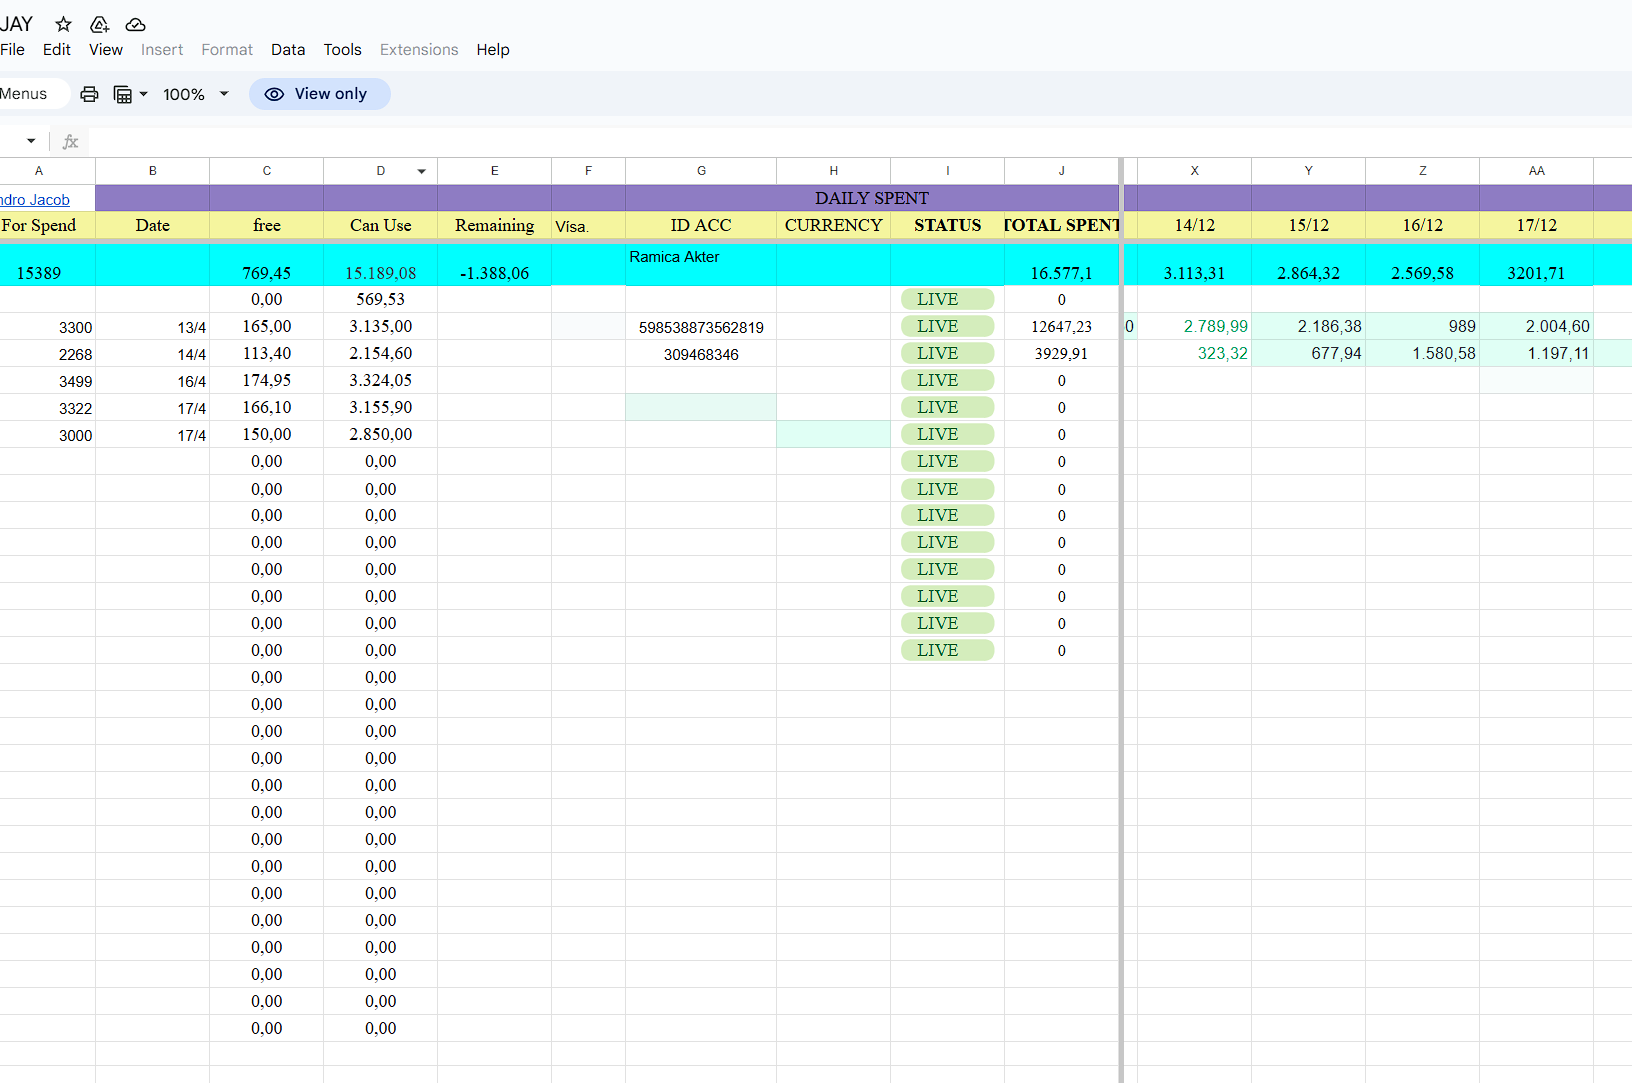Viewport: 1632px width, 1083px height.
Task: Select column X header
Action: 1194,171
